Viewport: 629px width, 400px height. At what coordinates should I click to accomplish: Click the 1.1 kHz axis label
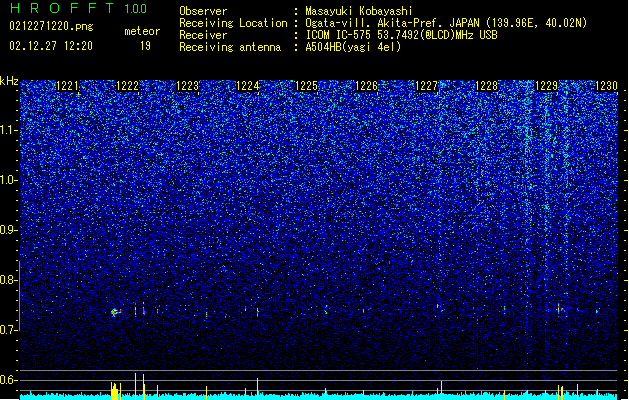pos(9,130)
